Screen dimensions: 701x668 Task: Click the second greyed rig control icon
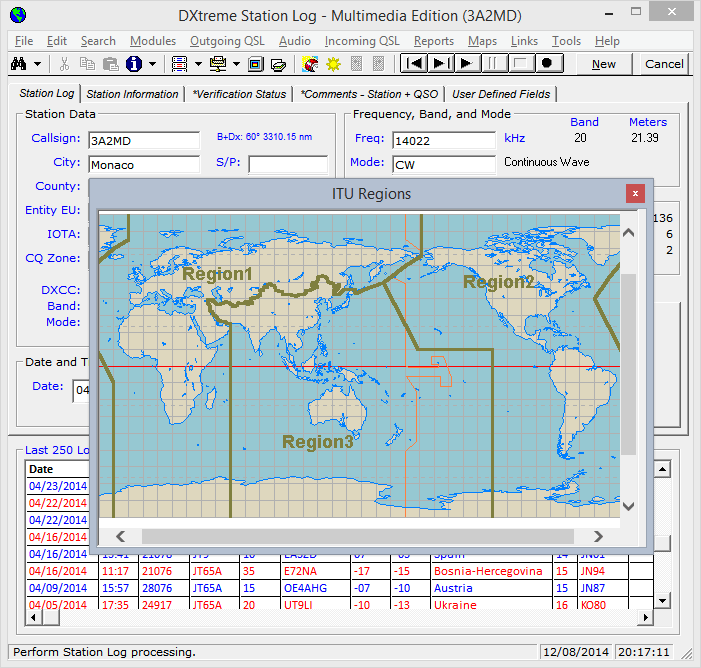[x=379, y=64]
